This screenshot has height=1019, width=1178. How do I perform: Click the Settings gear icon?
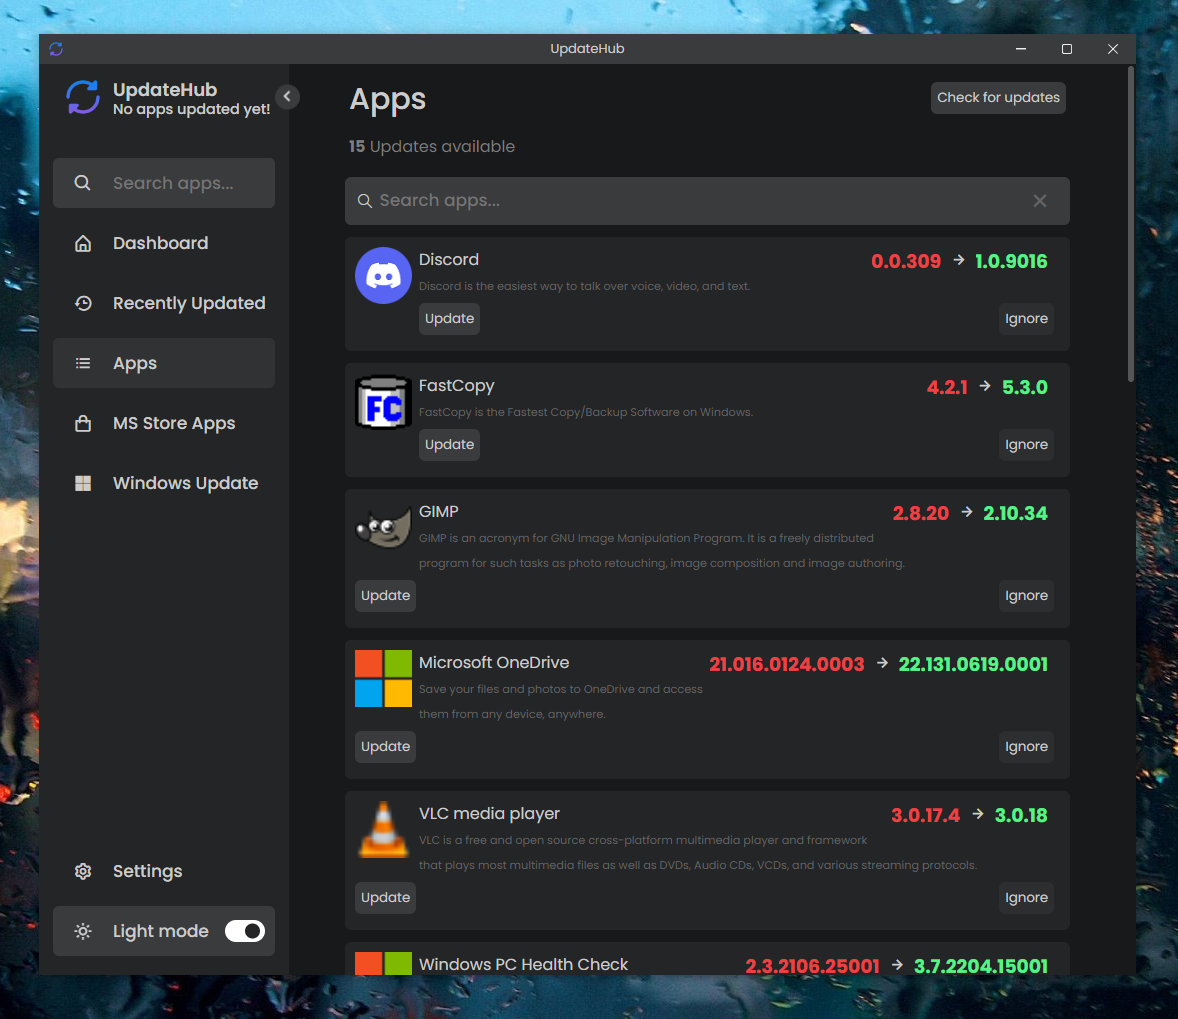point(83,871)
